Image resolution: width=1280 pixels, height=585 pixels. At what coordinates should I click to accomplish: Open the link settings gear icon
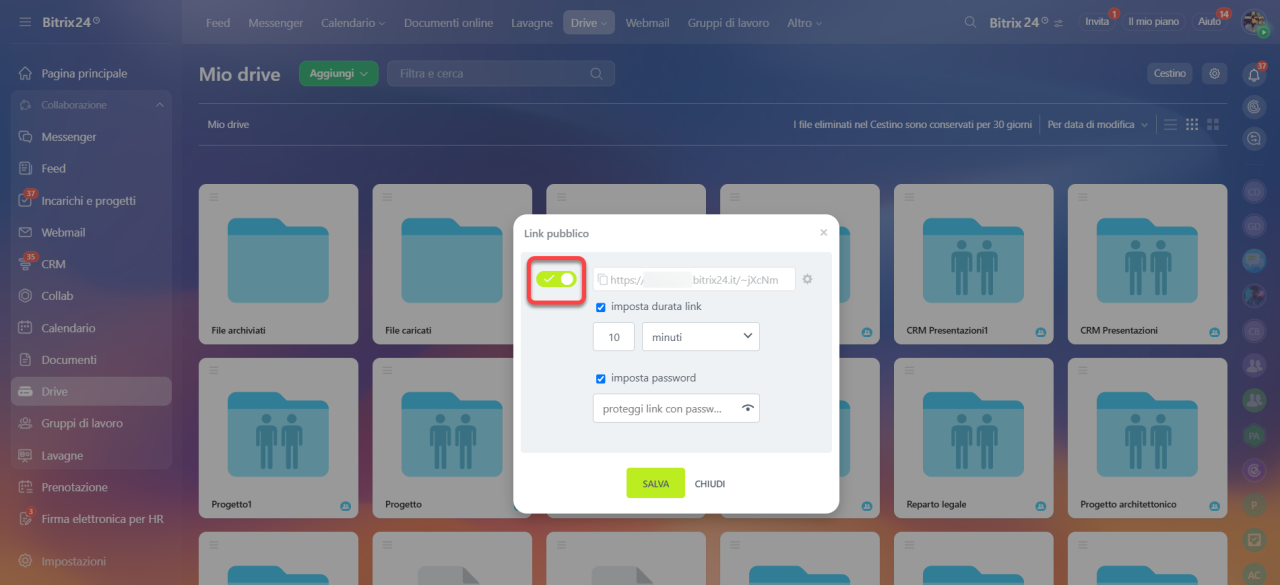click(x=807, y=279)
